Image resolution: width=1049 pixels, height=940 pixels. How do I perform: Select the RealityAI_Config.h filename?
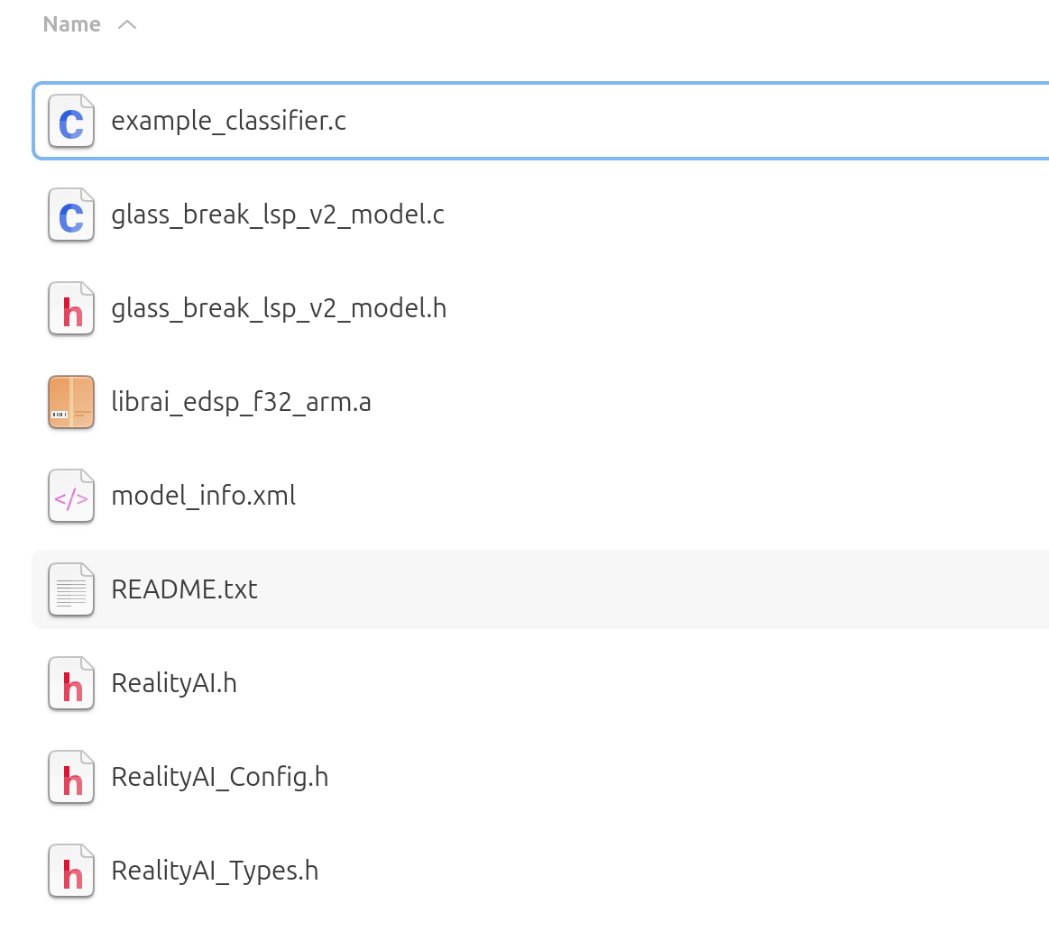click(220, 777)
